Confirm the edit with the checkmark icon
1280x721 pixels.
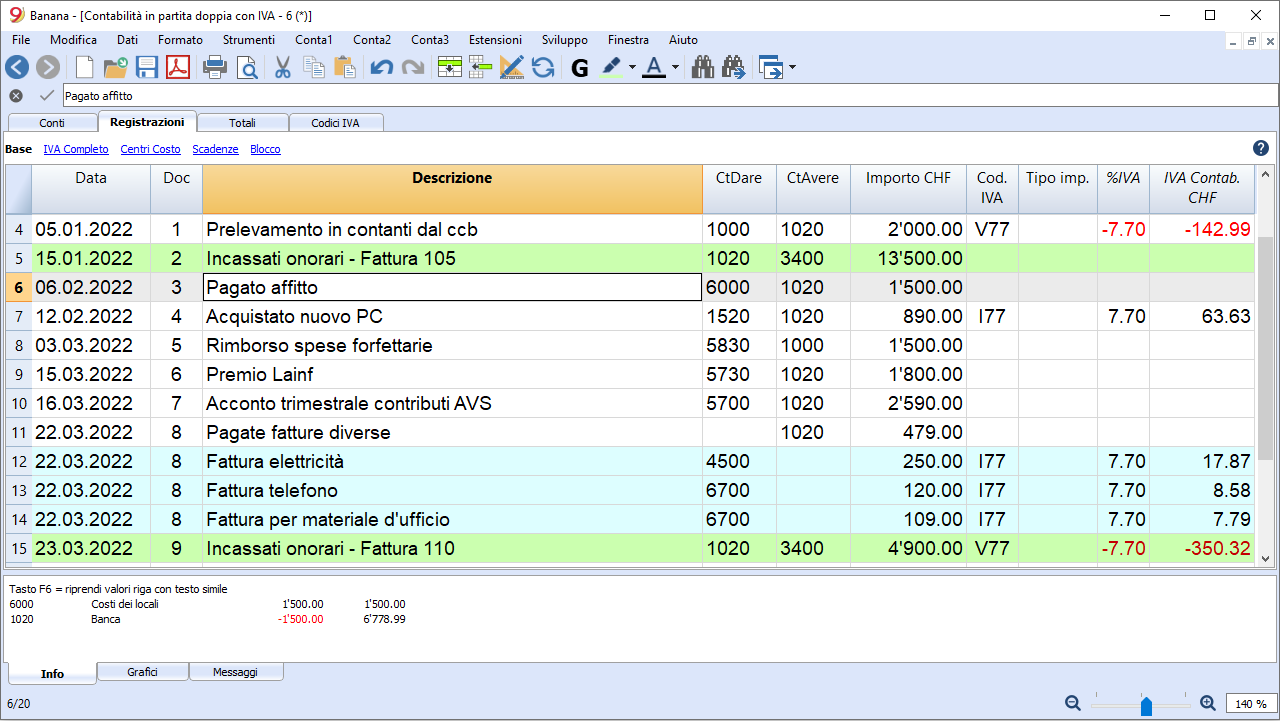point(46,95)
